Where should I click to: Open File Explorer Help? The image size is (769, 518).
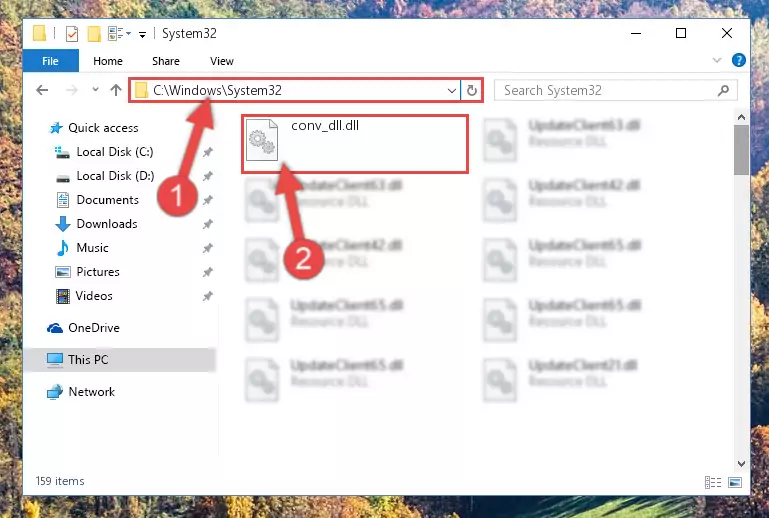click(x=739, y=60)
